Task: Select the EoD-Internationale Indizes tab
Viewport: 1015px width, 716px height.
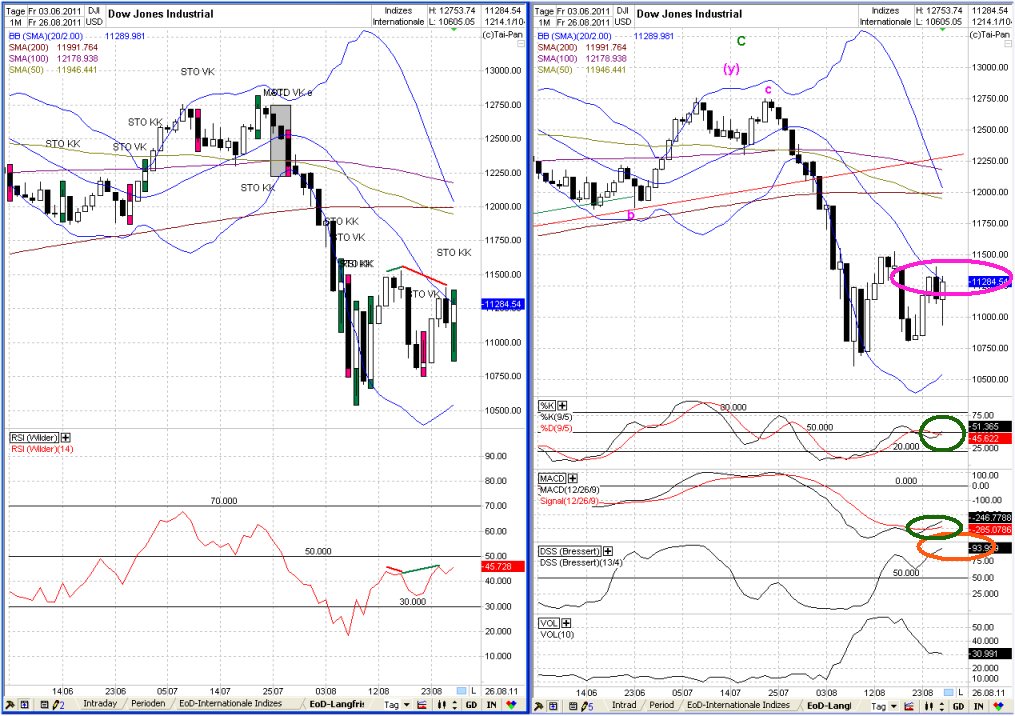Action: click(x=230, y=706)
